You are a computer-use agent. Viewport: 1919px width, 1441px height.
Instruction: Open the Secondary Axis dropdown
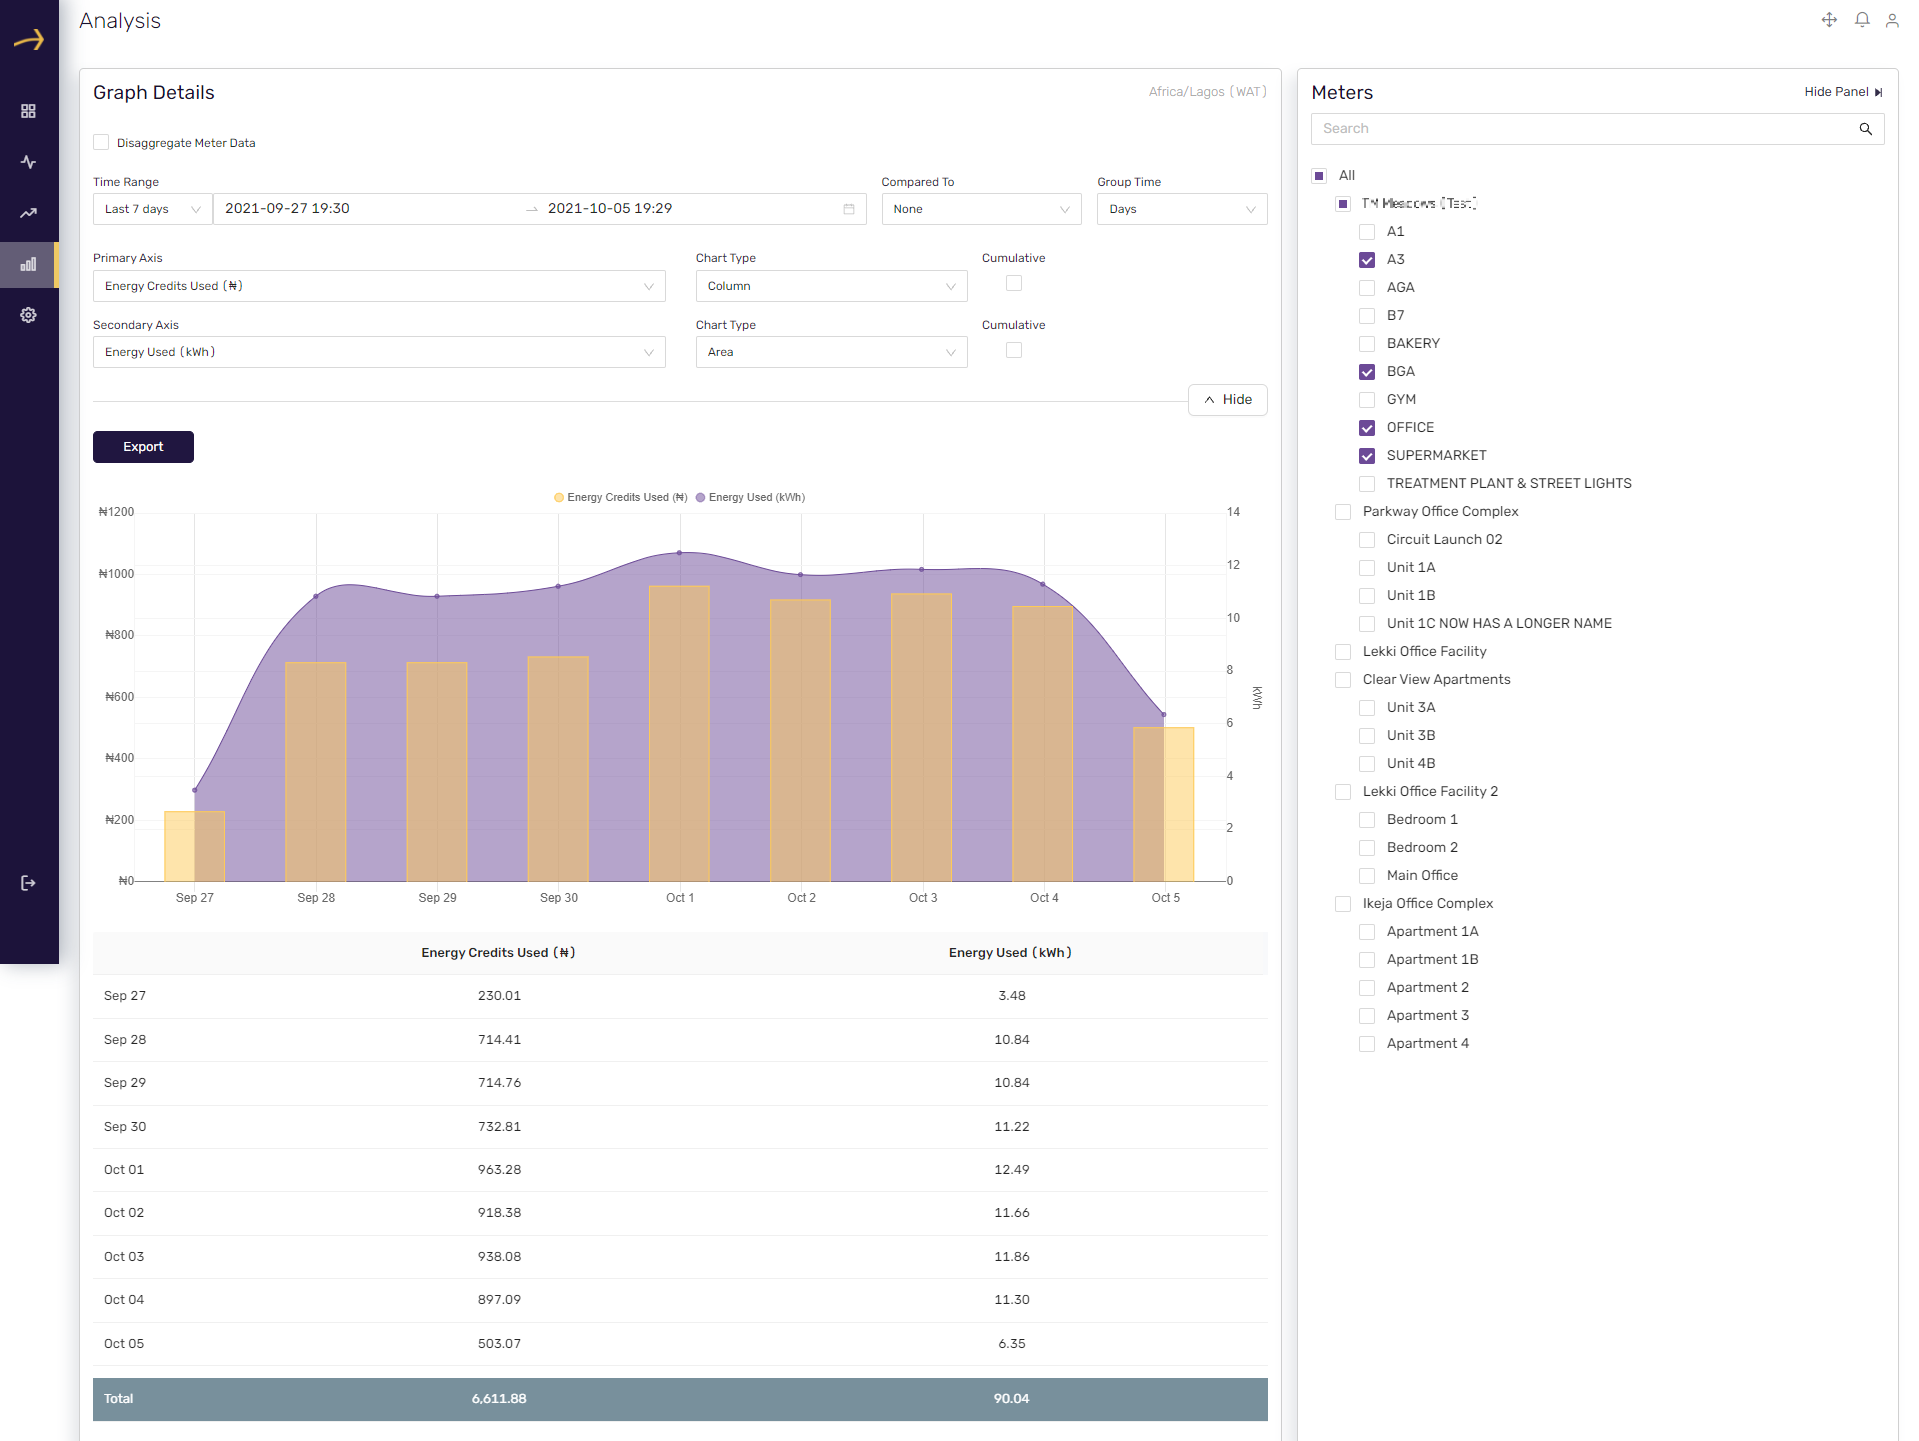(379, 352)
